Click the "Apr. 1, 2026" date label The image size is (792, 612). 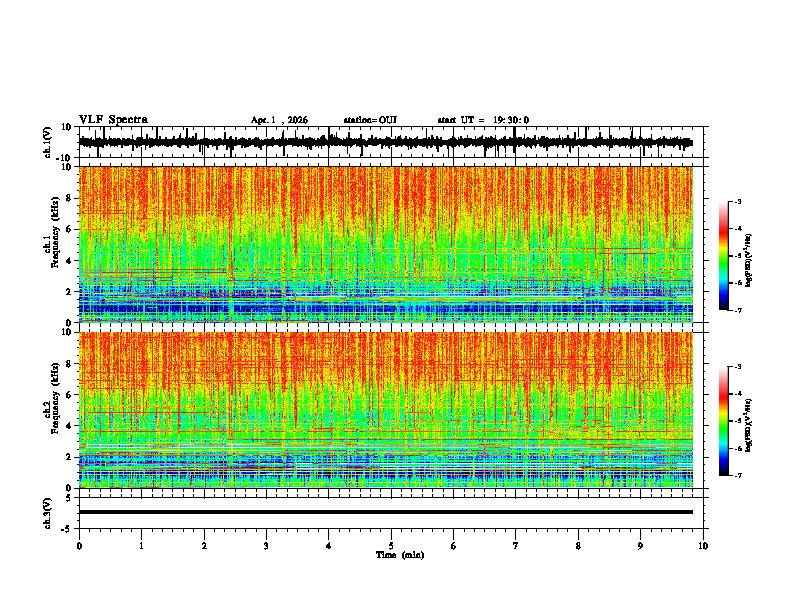click(x=279, y=120)
